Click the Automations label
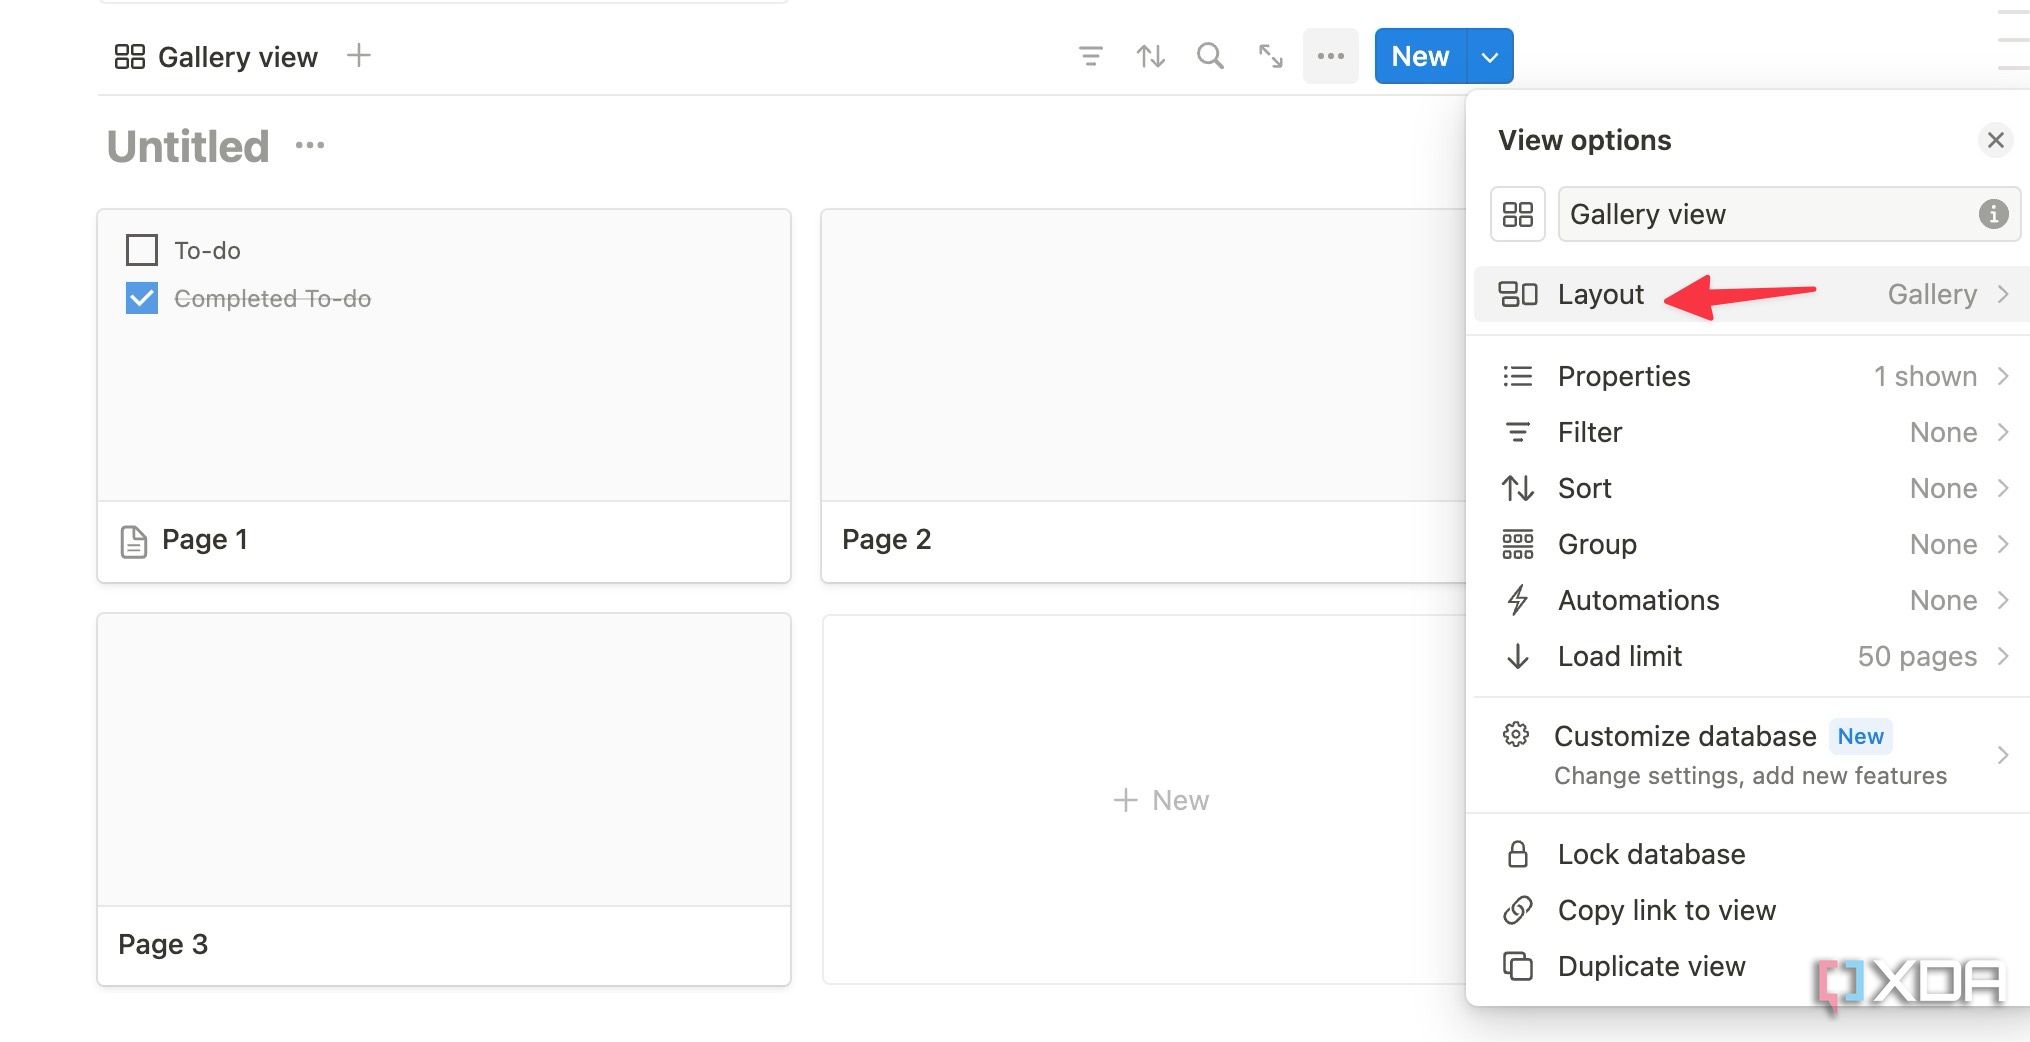The width and height of the screenshot is (2030, 1042). tap(1638, 600)
